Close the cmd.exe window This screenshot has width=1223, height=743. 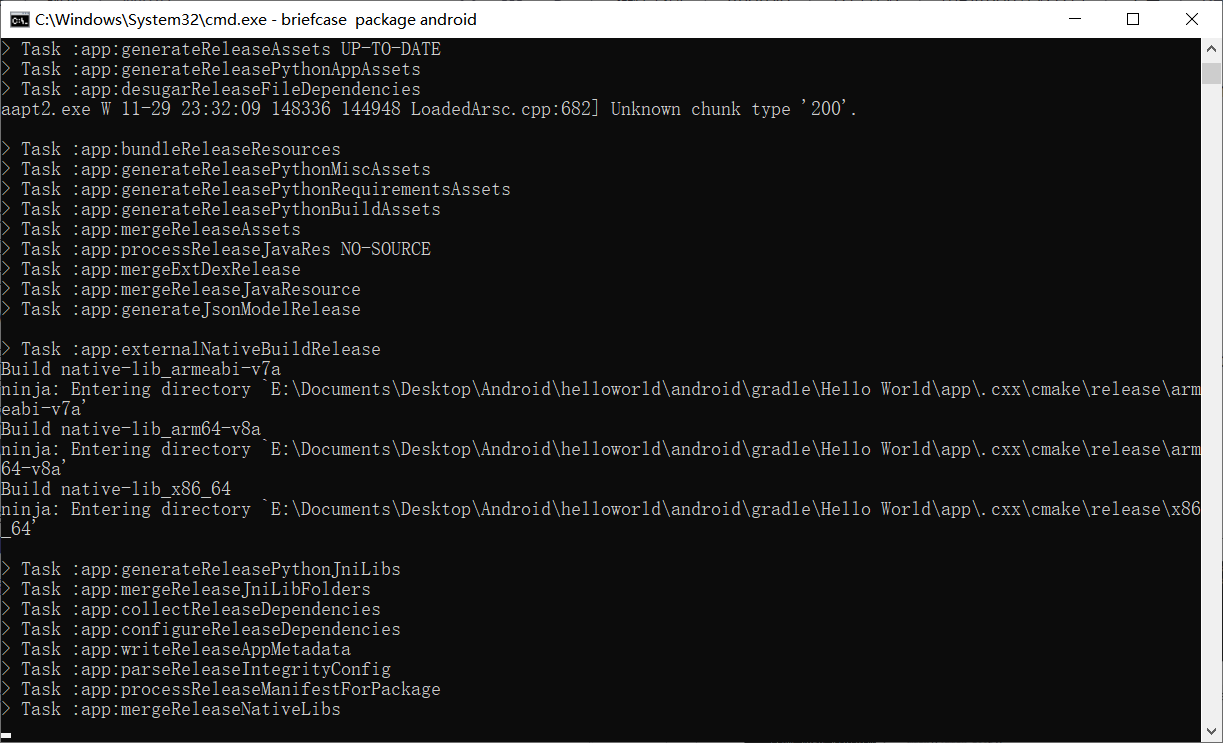pyautogui.click(x=1192, y=19)
